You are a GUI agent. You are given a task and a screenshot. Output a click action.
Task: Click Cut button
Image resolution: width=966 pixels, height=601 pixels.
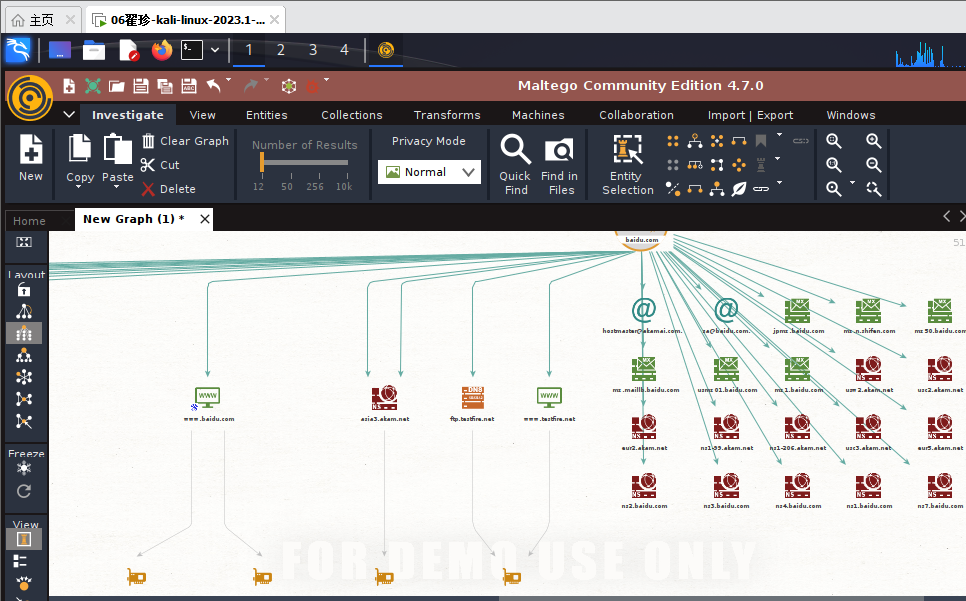(x=160, y=165)
